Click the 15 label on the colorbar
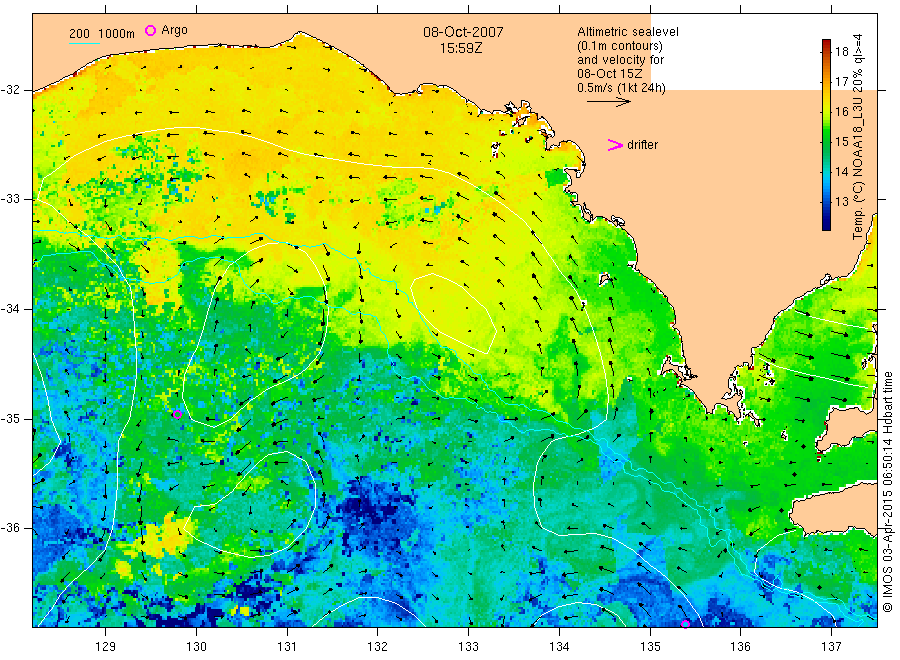The image size is (900, 660). pyautogui.click(x=841, y=142)
